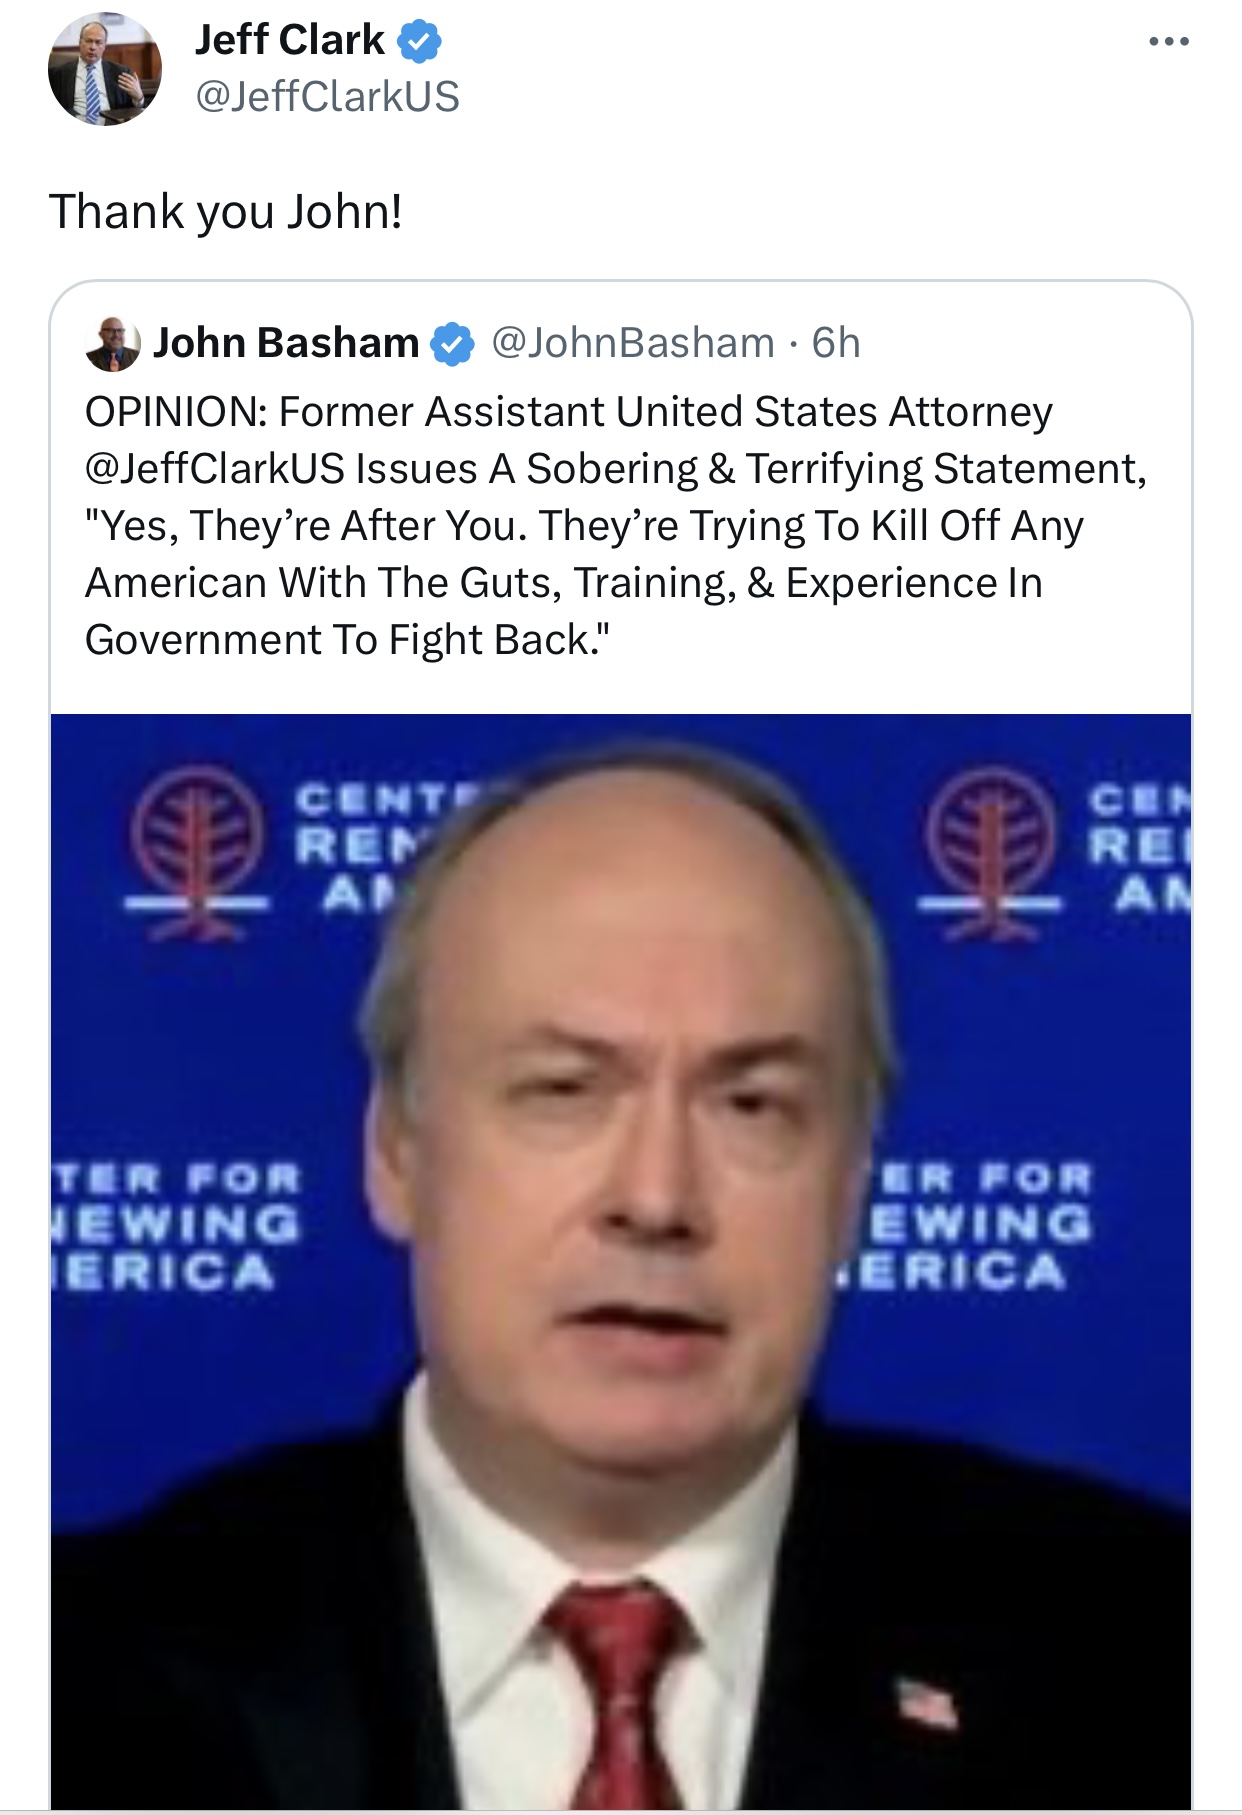This screenshot has height=1815, width=1242.
Task: Open the three-dot more options menu
Action: [1168, 41]
